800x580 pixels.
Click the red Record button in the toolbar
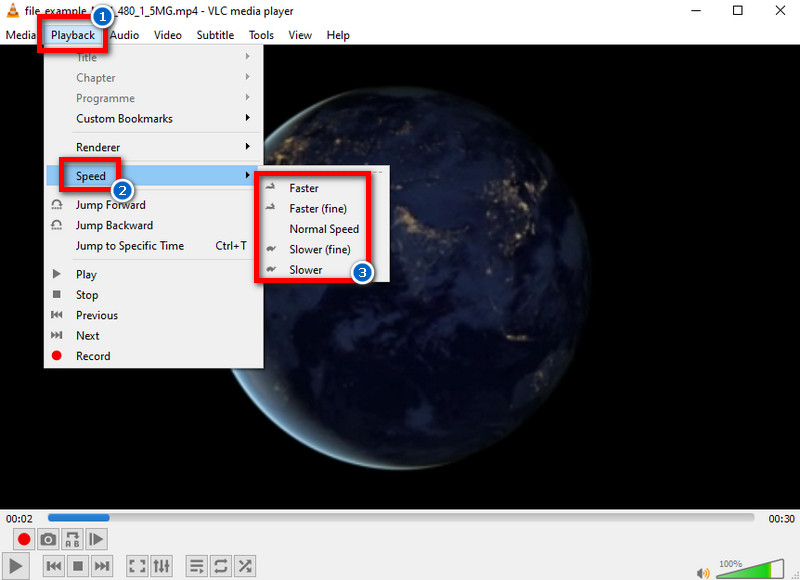point(24,539)
